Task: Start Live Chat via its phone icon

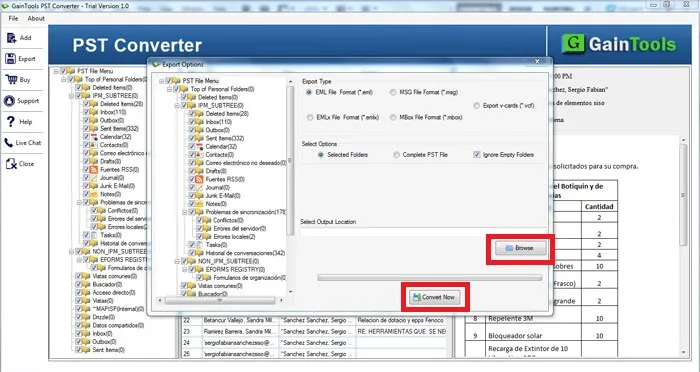Action: pos(9,143)
